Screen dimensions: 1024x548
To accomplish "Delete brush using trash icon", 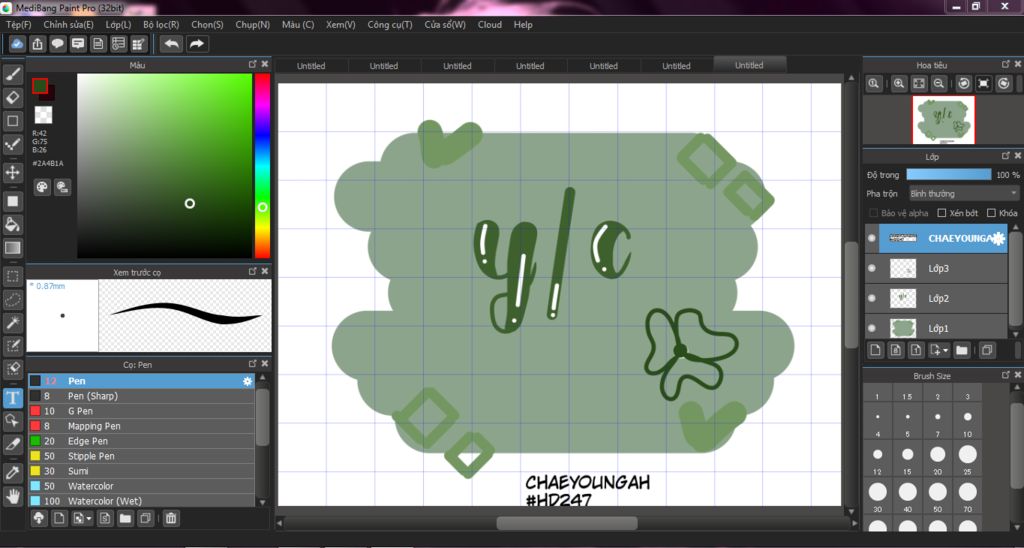I will [x=170, y=519].
